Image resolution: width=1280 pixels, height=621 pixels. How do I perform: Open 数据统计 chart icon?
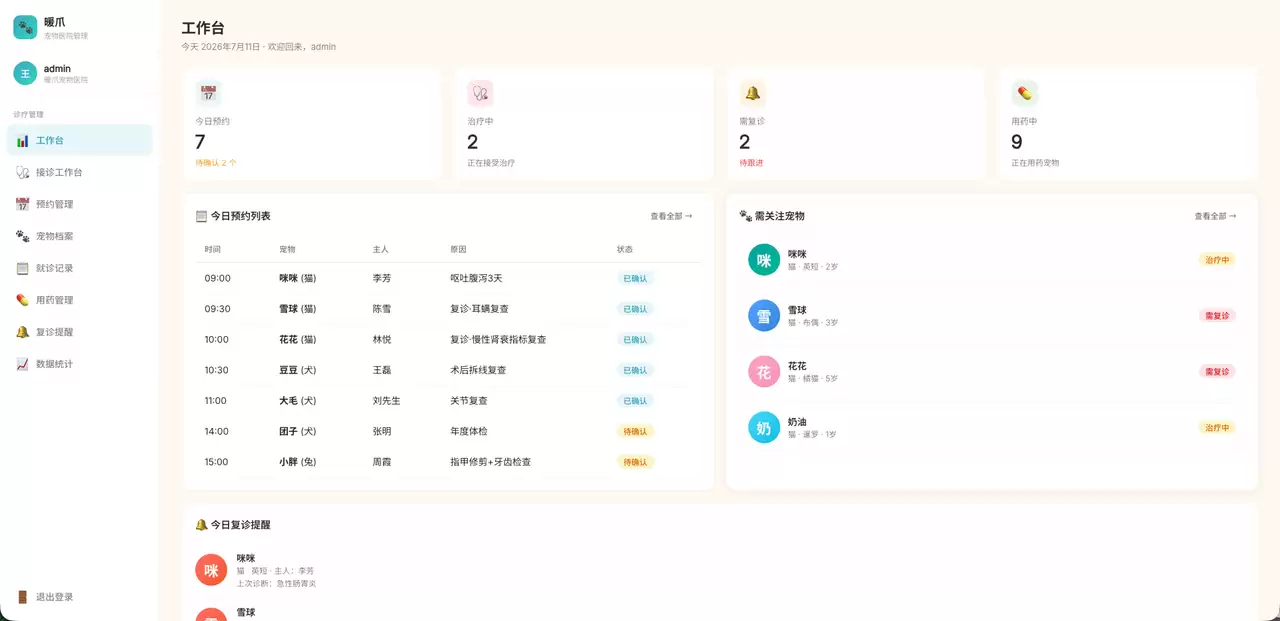point(22,364)
